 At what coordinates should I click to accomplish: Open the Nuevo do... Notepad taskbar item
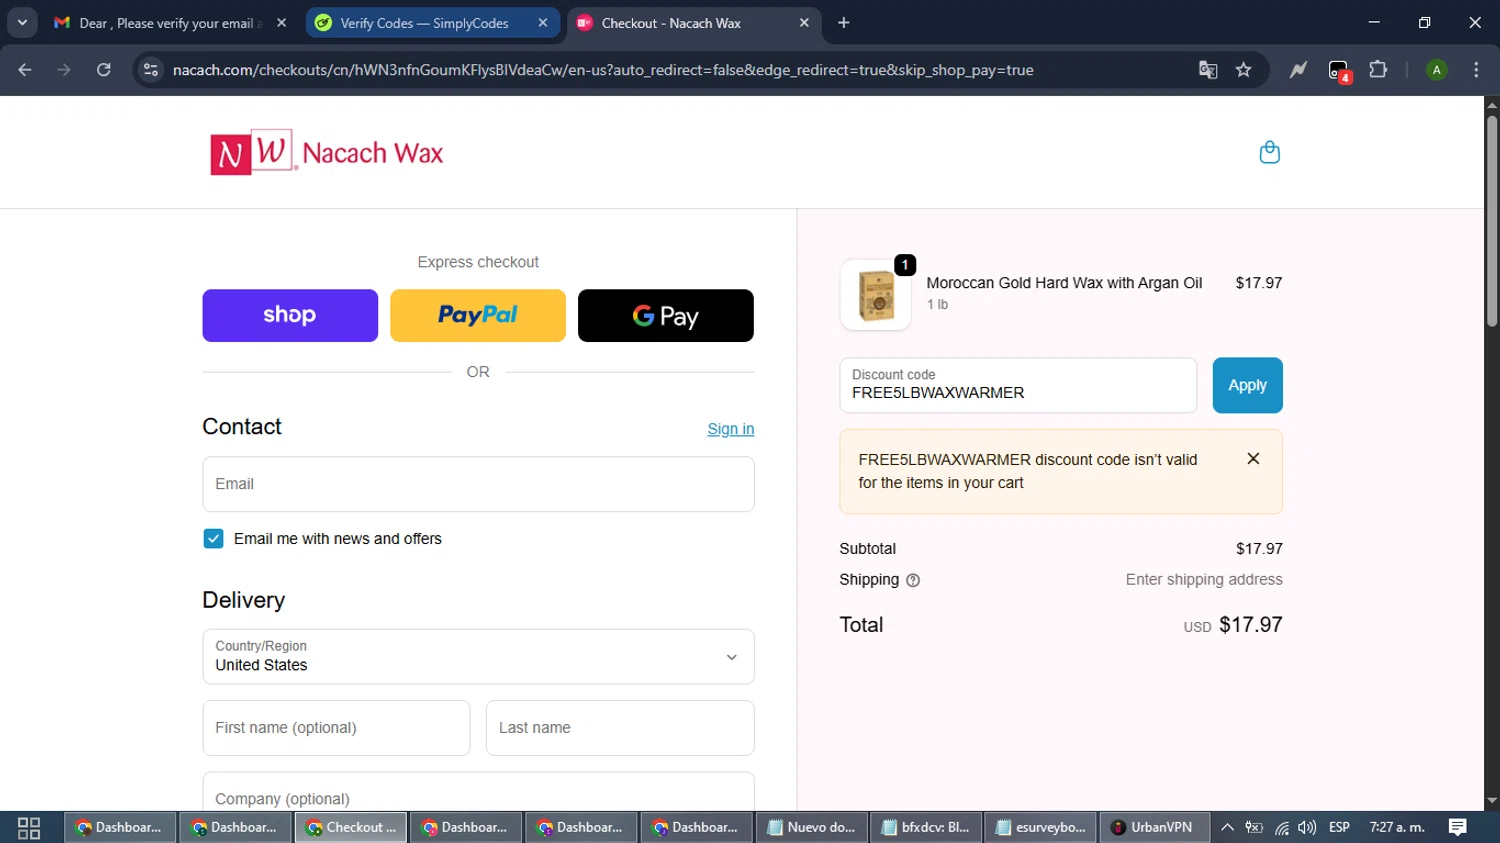pos(811,828)
